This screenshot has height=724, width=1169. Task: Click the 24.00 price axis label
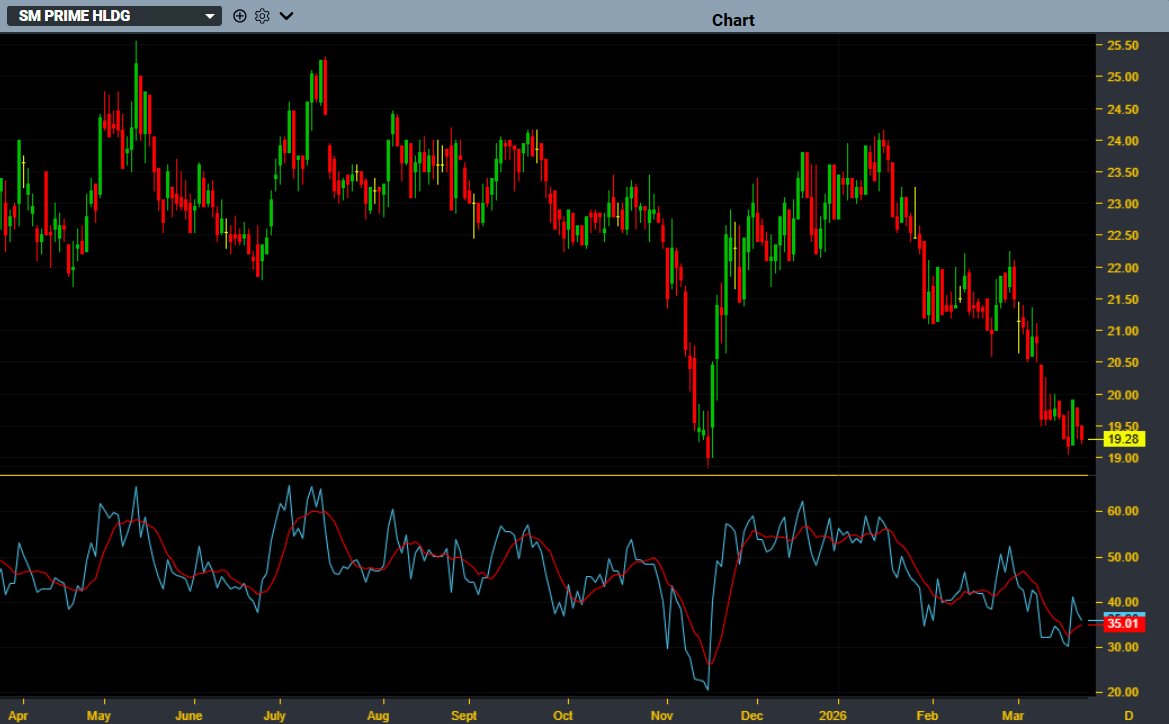click(x=1122, y=141)
